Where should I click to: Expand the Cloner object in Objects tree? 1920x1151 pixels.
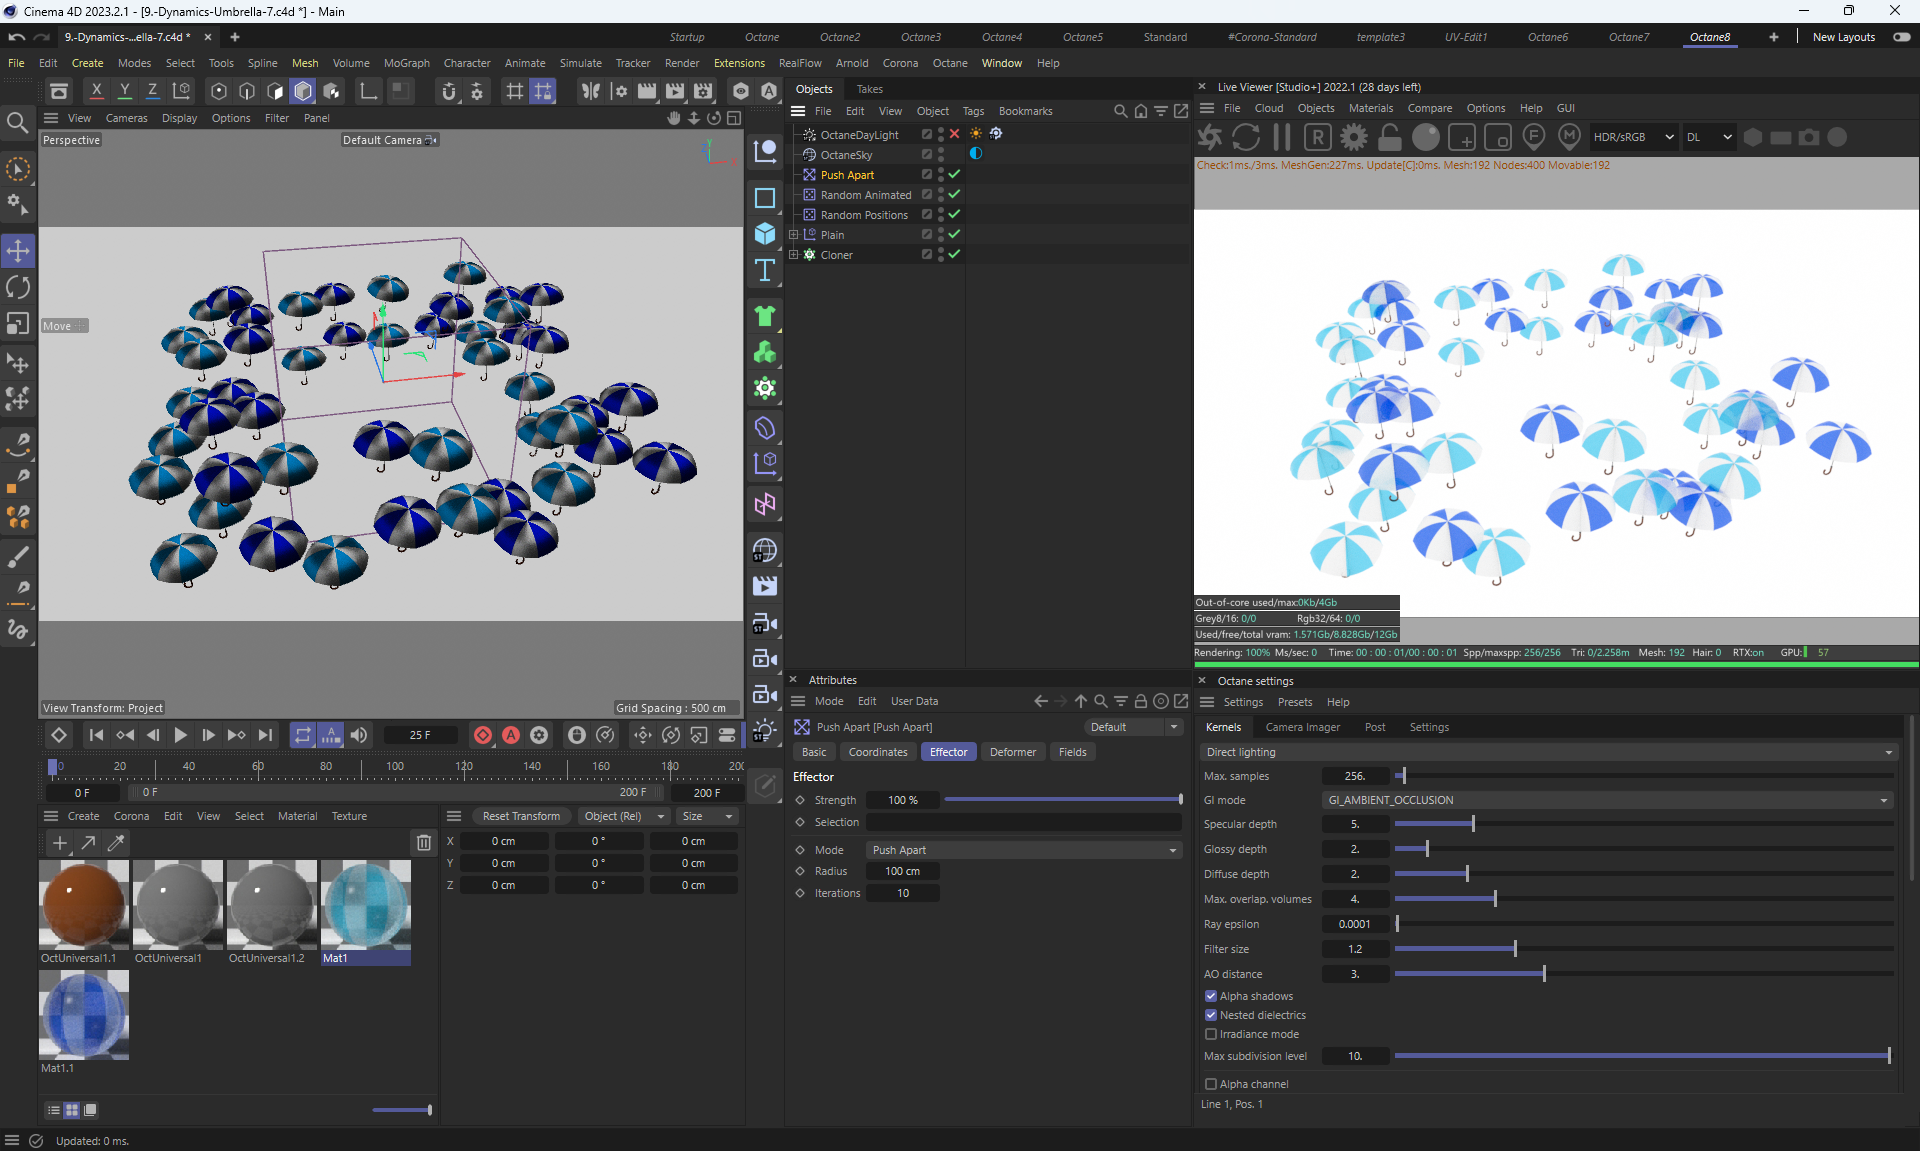point(794,254)
